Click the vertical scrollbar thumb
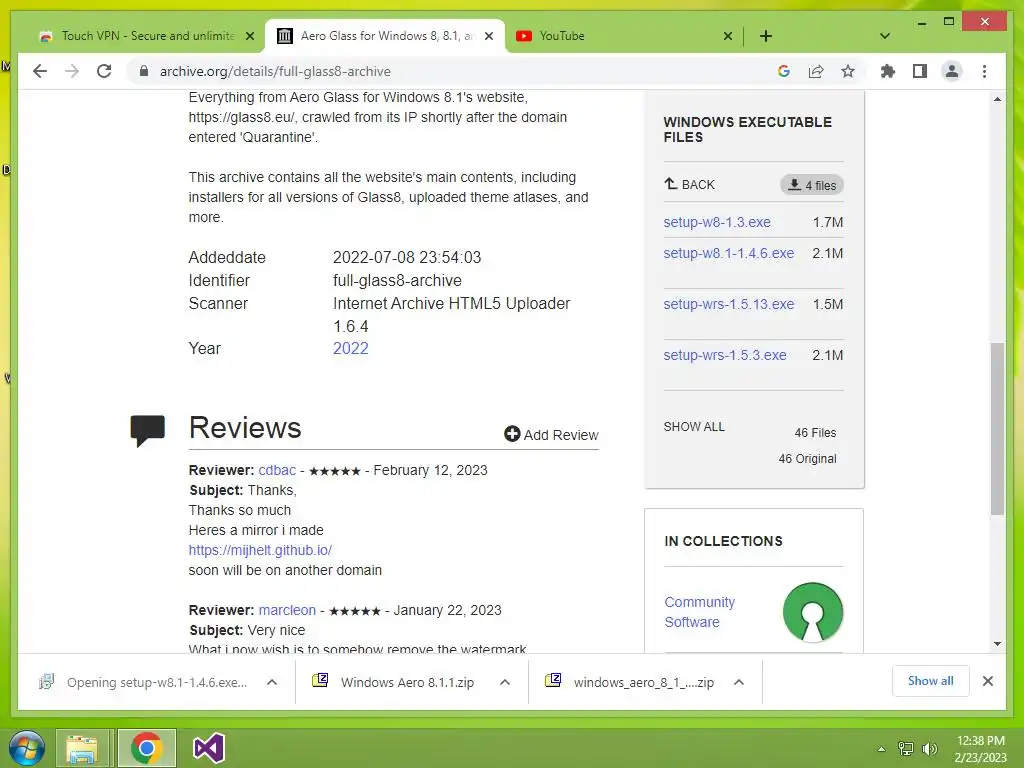Screen dimensions: 1024x768 [x=997, y=428]
